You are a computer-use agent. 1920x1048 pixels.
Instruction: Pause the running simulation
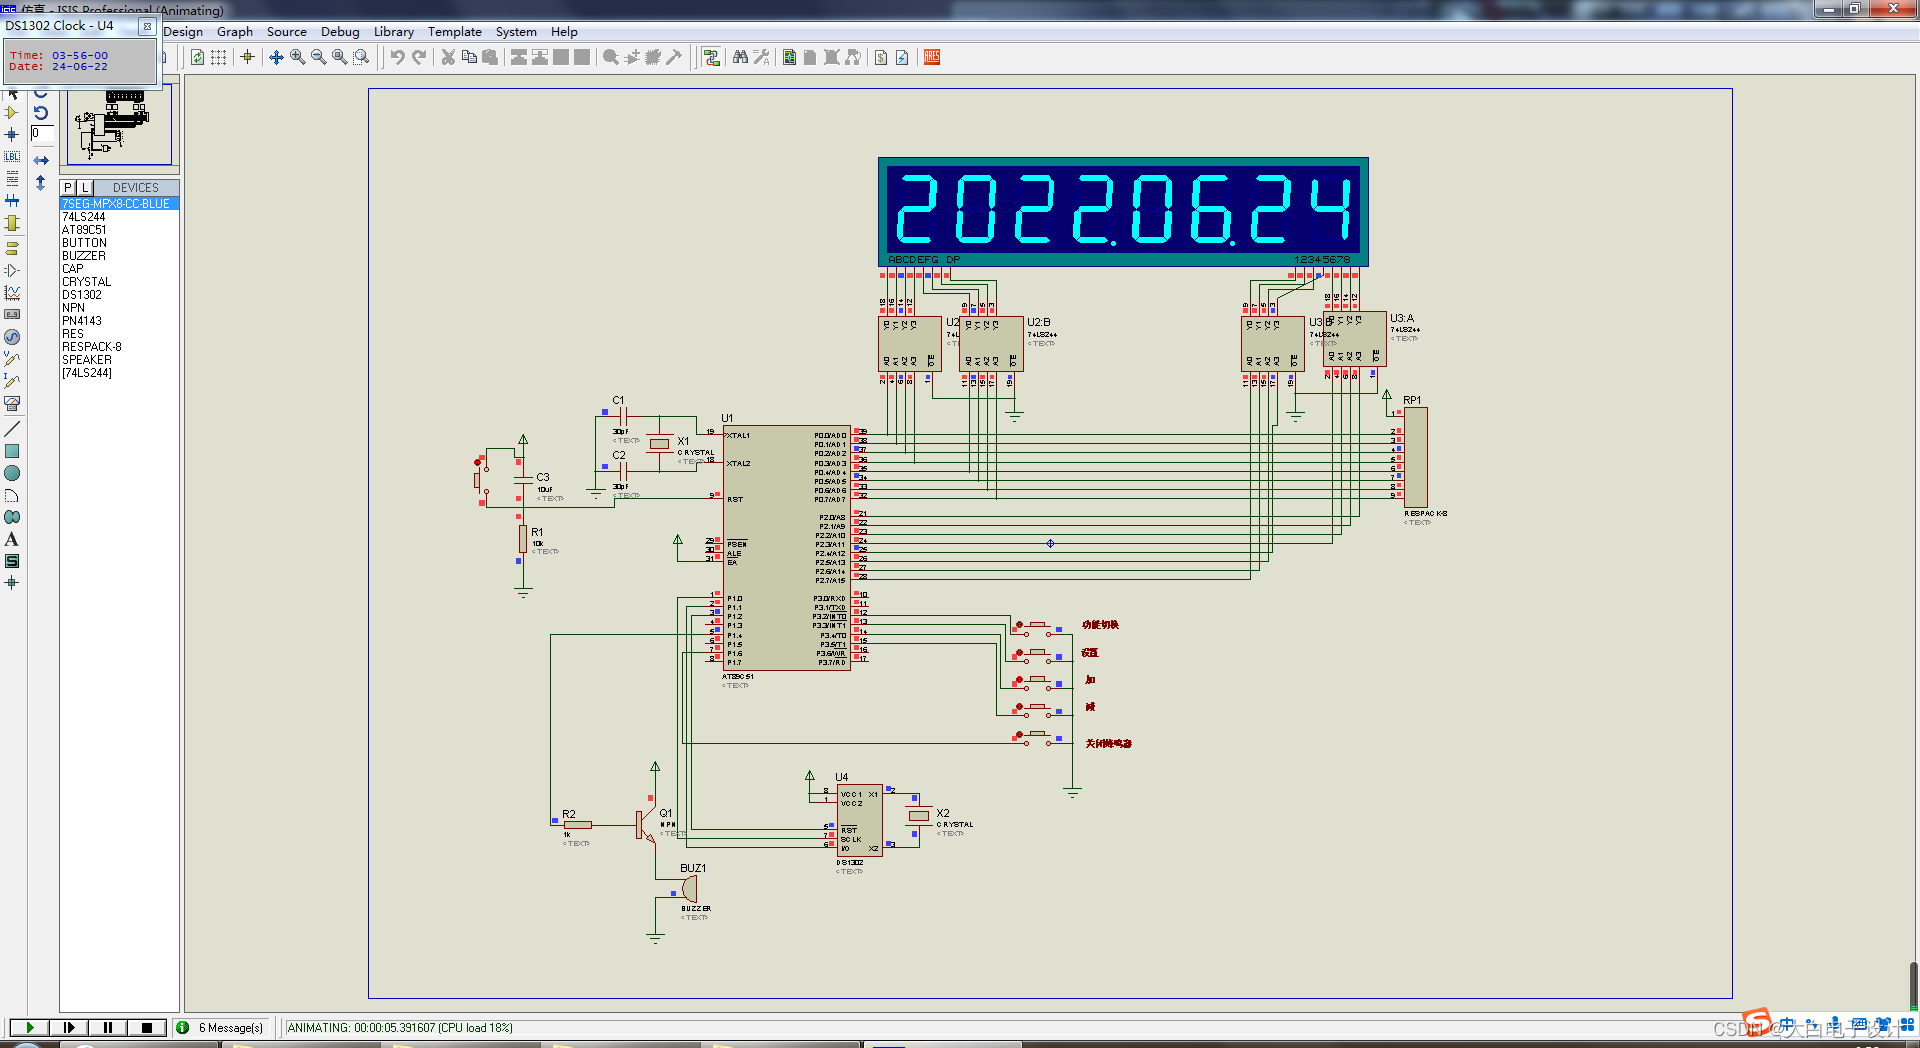(x=108, y=1028)
